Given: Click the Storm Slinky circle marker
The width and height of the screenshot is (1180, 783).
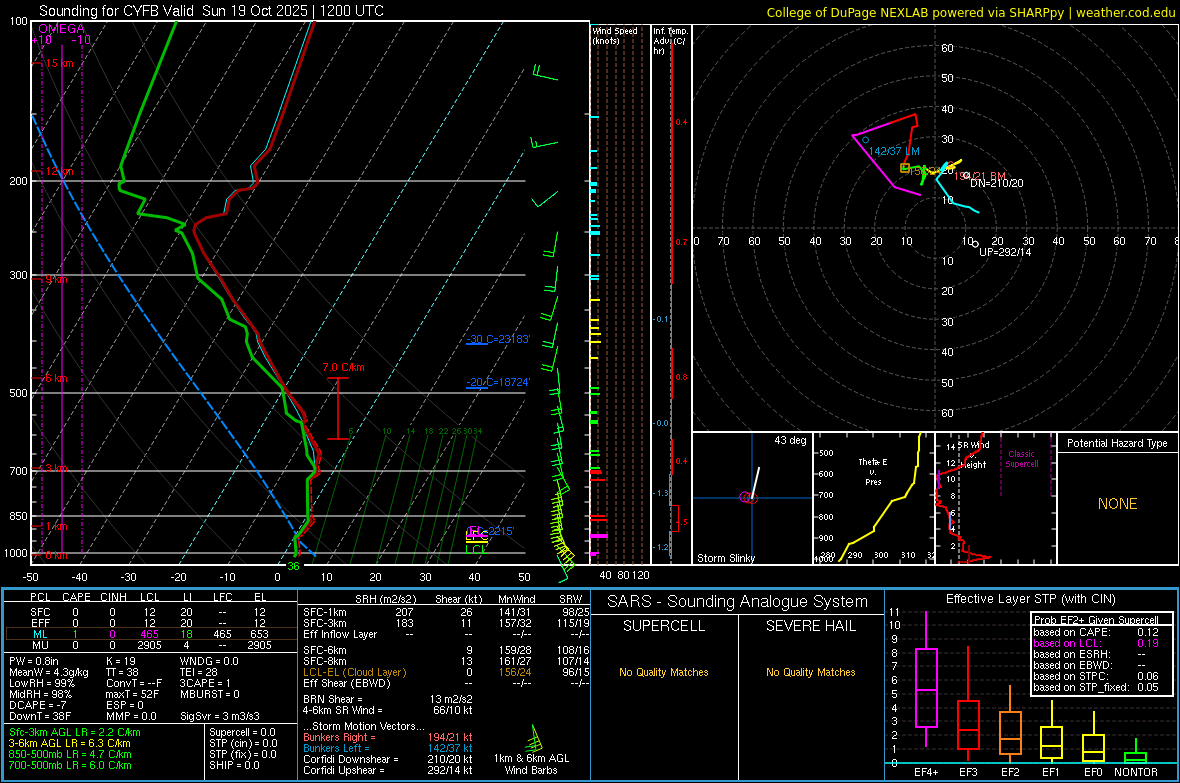Looking at the screenshot, I should 748,498.
